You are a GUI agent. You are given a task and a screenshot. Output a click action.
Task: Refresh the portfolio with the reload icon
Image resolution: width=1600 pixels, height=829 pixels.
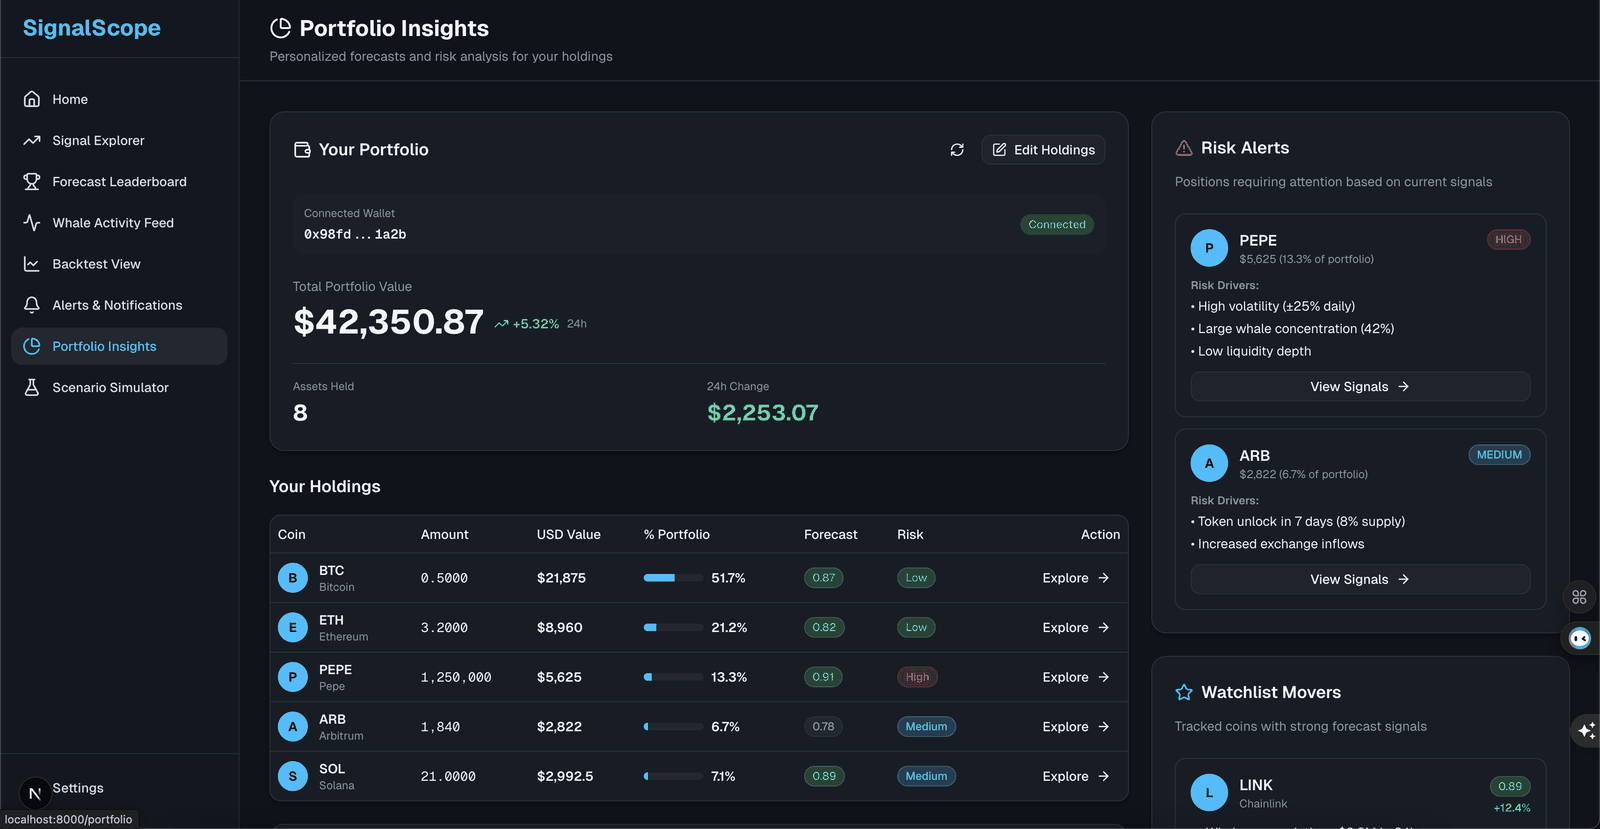957,150
